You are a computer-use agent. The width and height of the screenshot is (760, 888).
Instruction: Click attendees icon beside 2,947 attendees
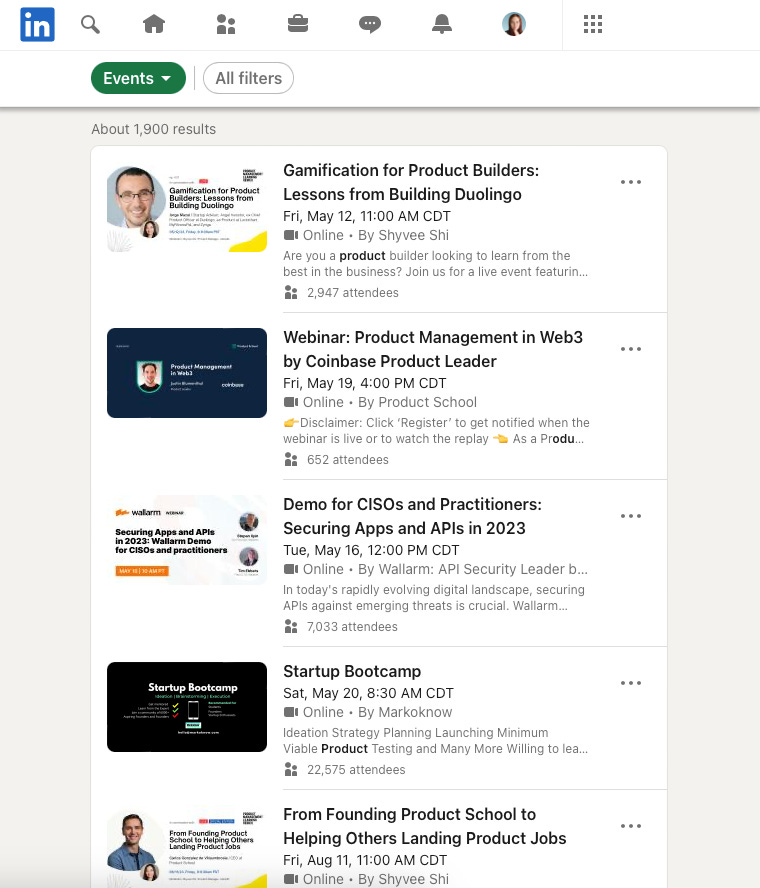[291, 293]
